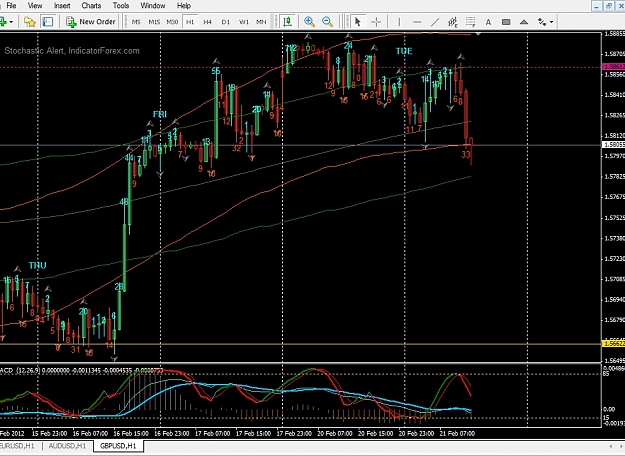Click the THU day label on chart
625x456 pixels.
tap(37, 265)
